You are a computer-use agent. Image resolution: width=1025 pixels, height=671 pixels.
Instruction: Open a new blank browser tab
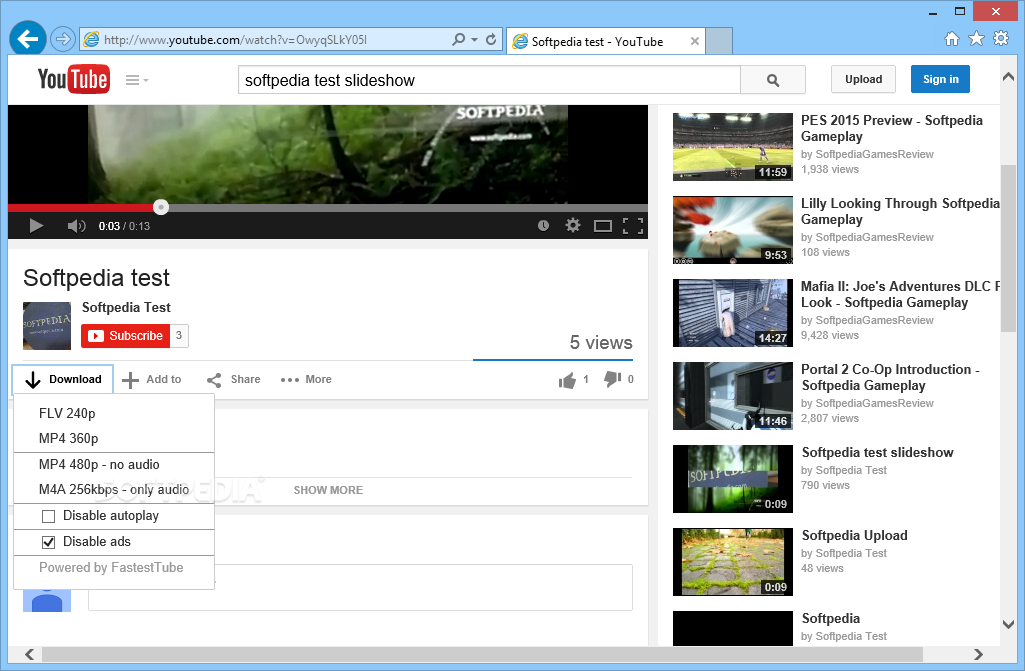(719, 41)
